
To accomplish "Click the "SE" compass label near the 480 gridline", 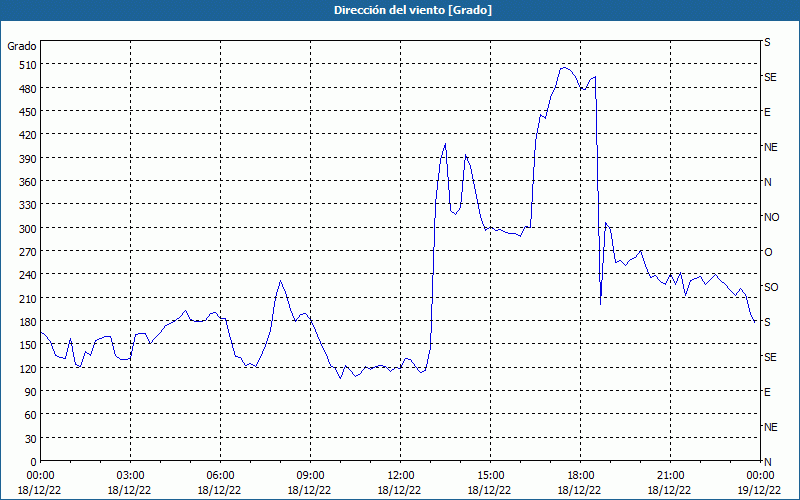I will coord(770,77).
